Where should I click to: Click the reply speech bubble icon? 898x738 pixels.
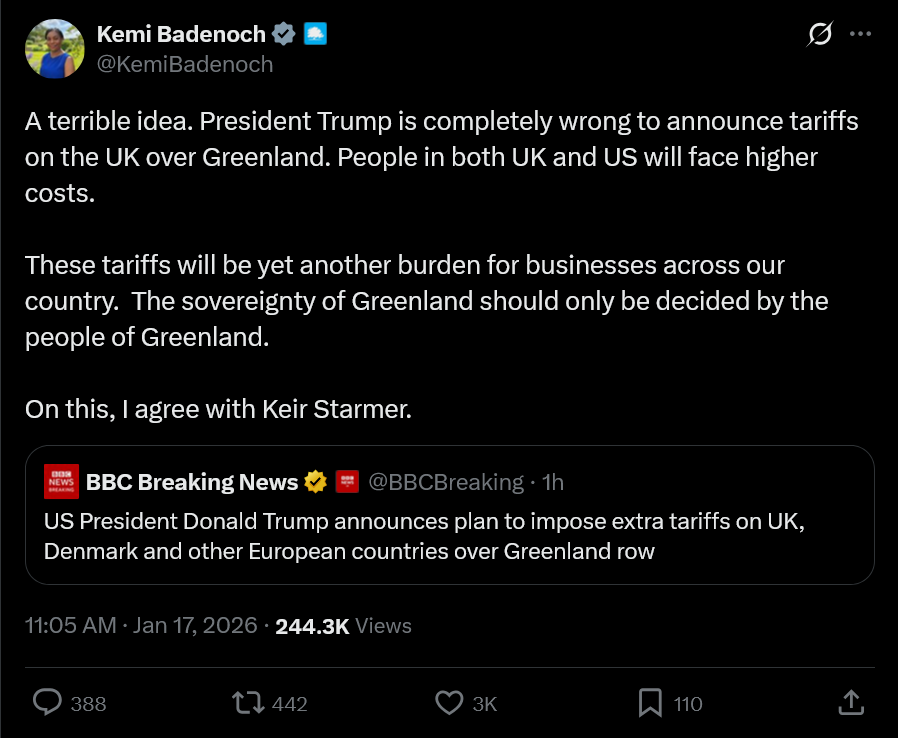[48, 703]
